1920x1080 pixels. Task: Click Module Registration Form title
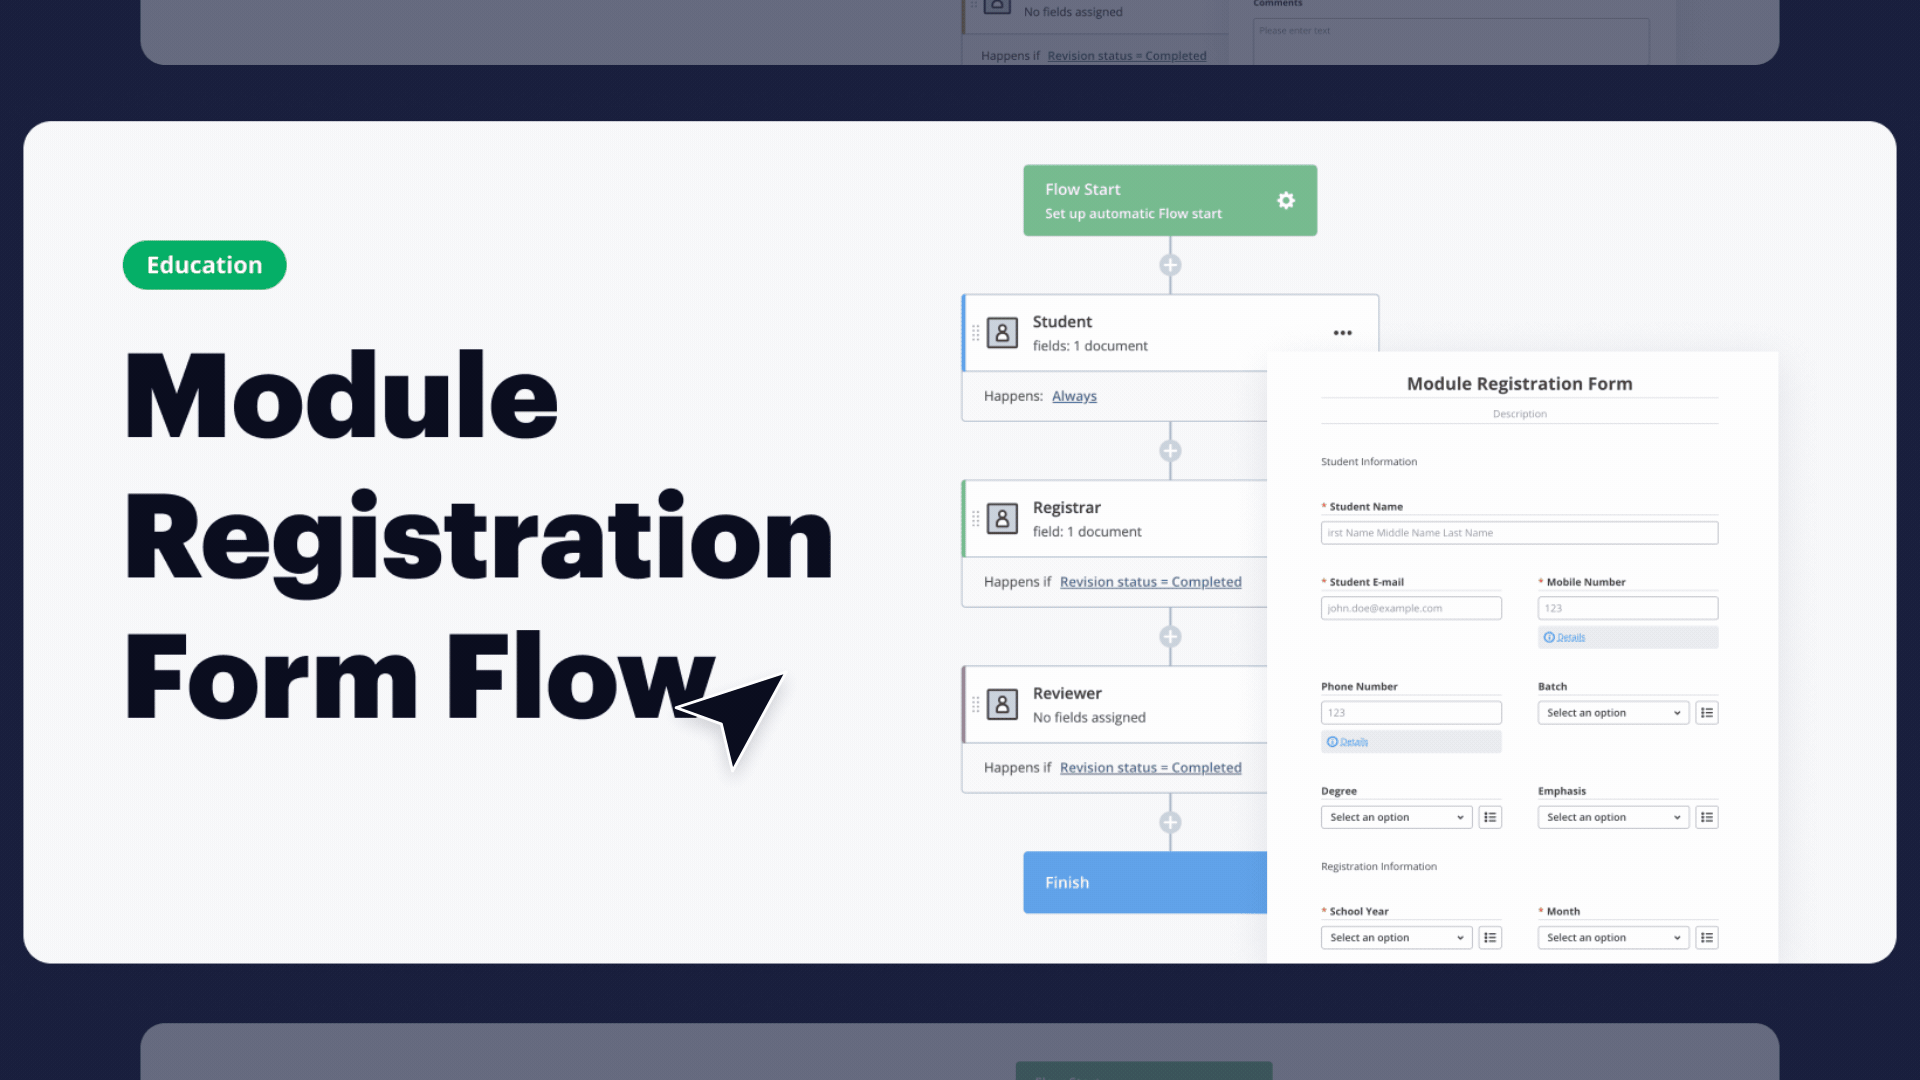pyautogui.click(x=1519, y=384)
